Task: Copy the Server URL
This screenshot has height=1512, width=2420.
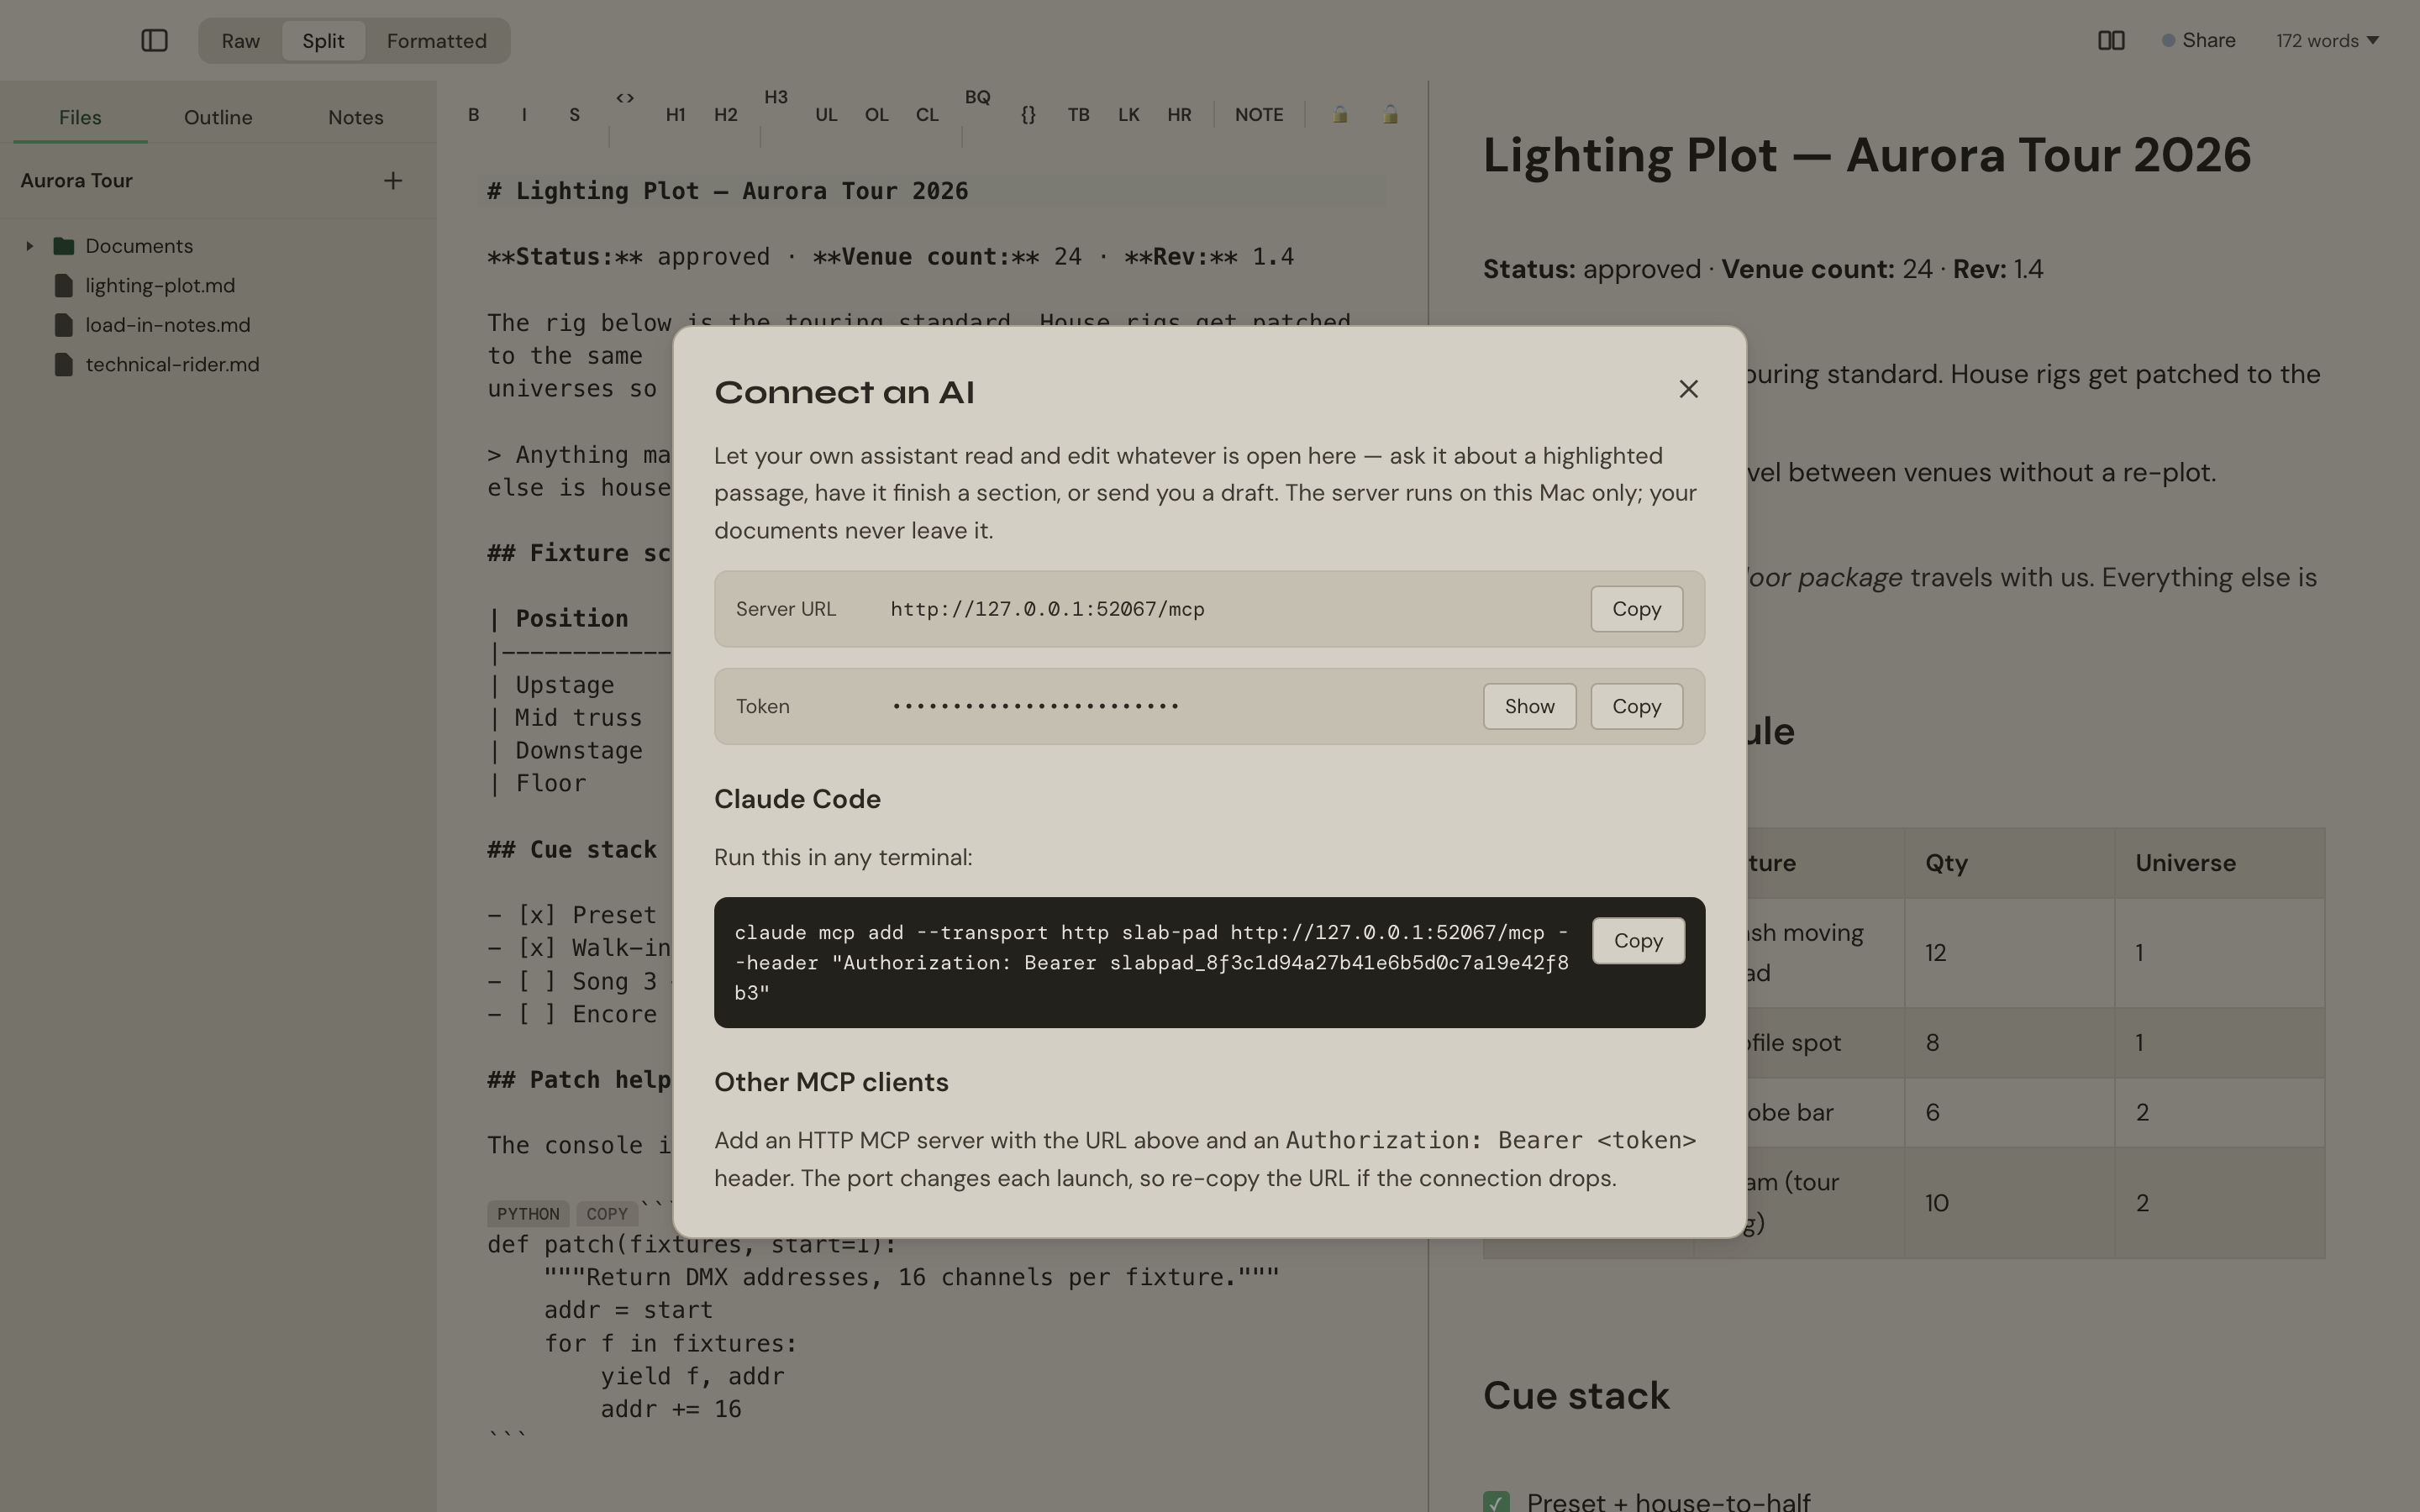Action: coord(1637,609)
